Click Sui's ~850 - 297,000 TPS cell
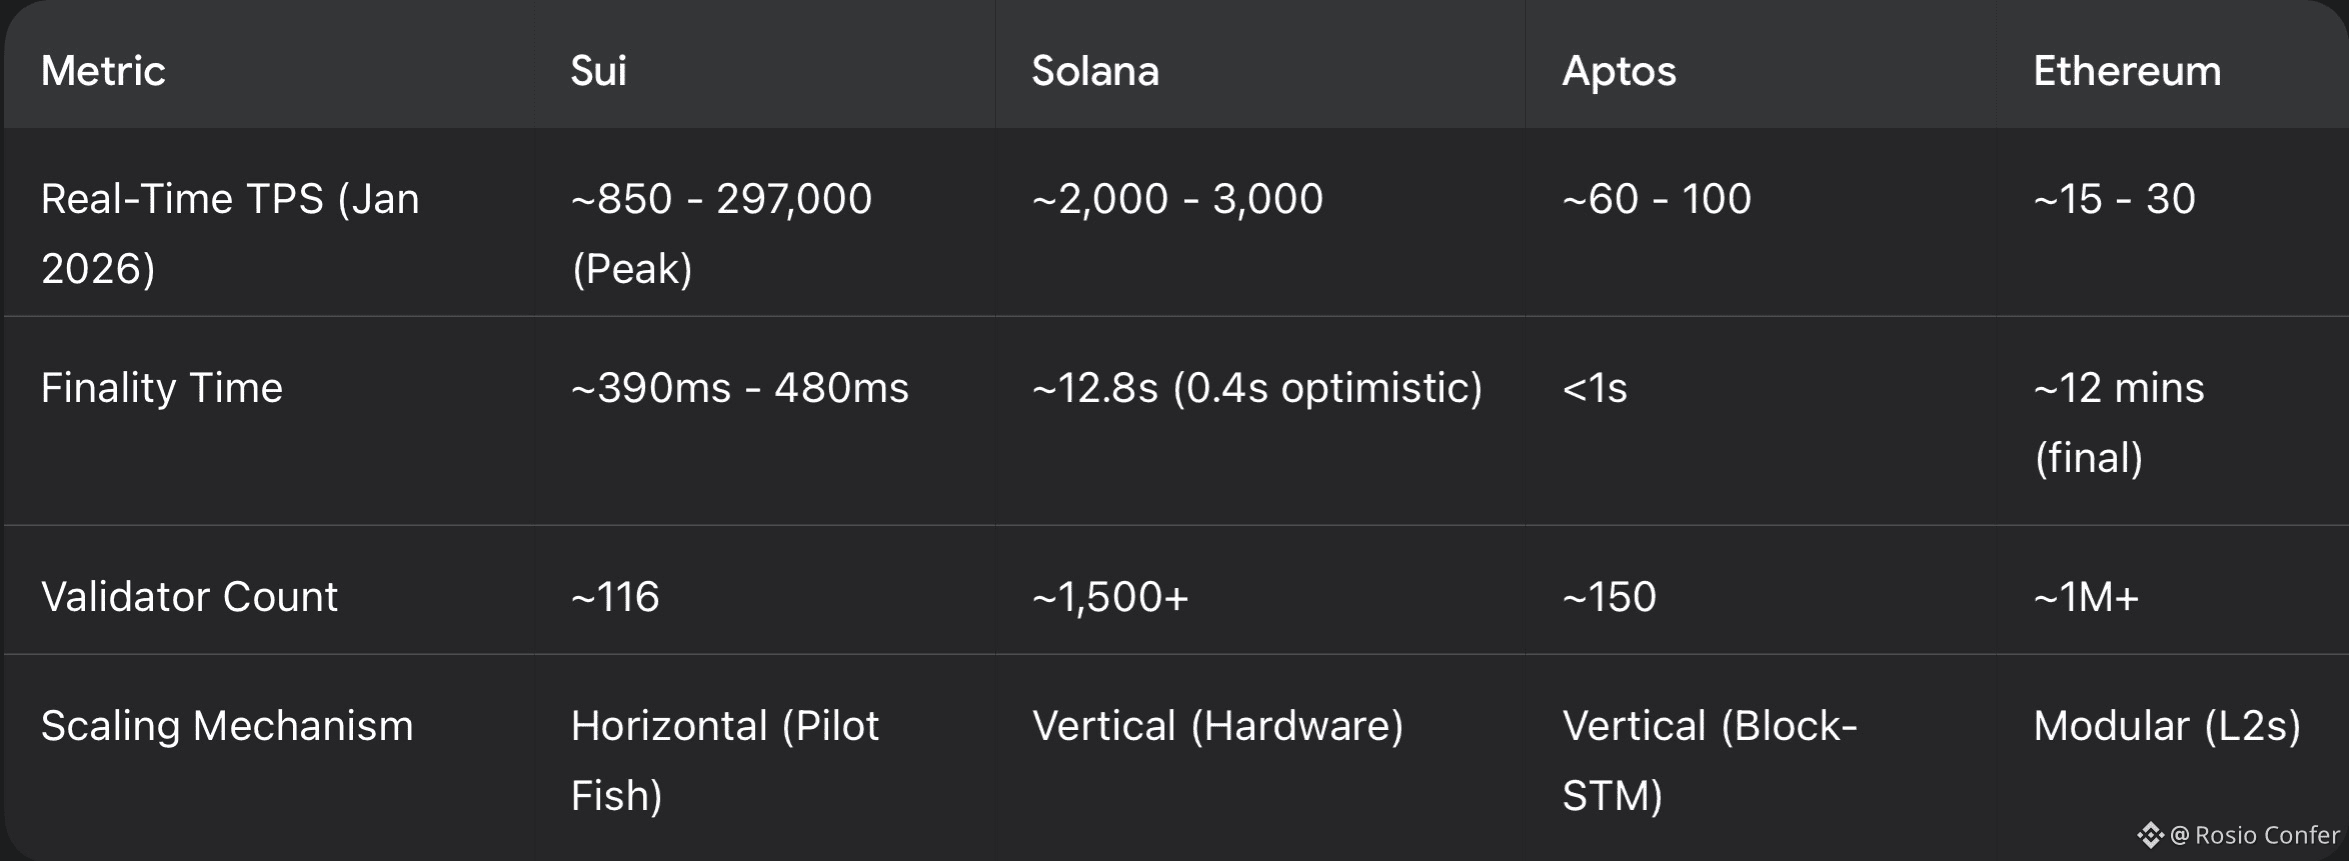 click(721, 233)
